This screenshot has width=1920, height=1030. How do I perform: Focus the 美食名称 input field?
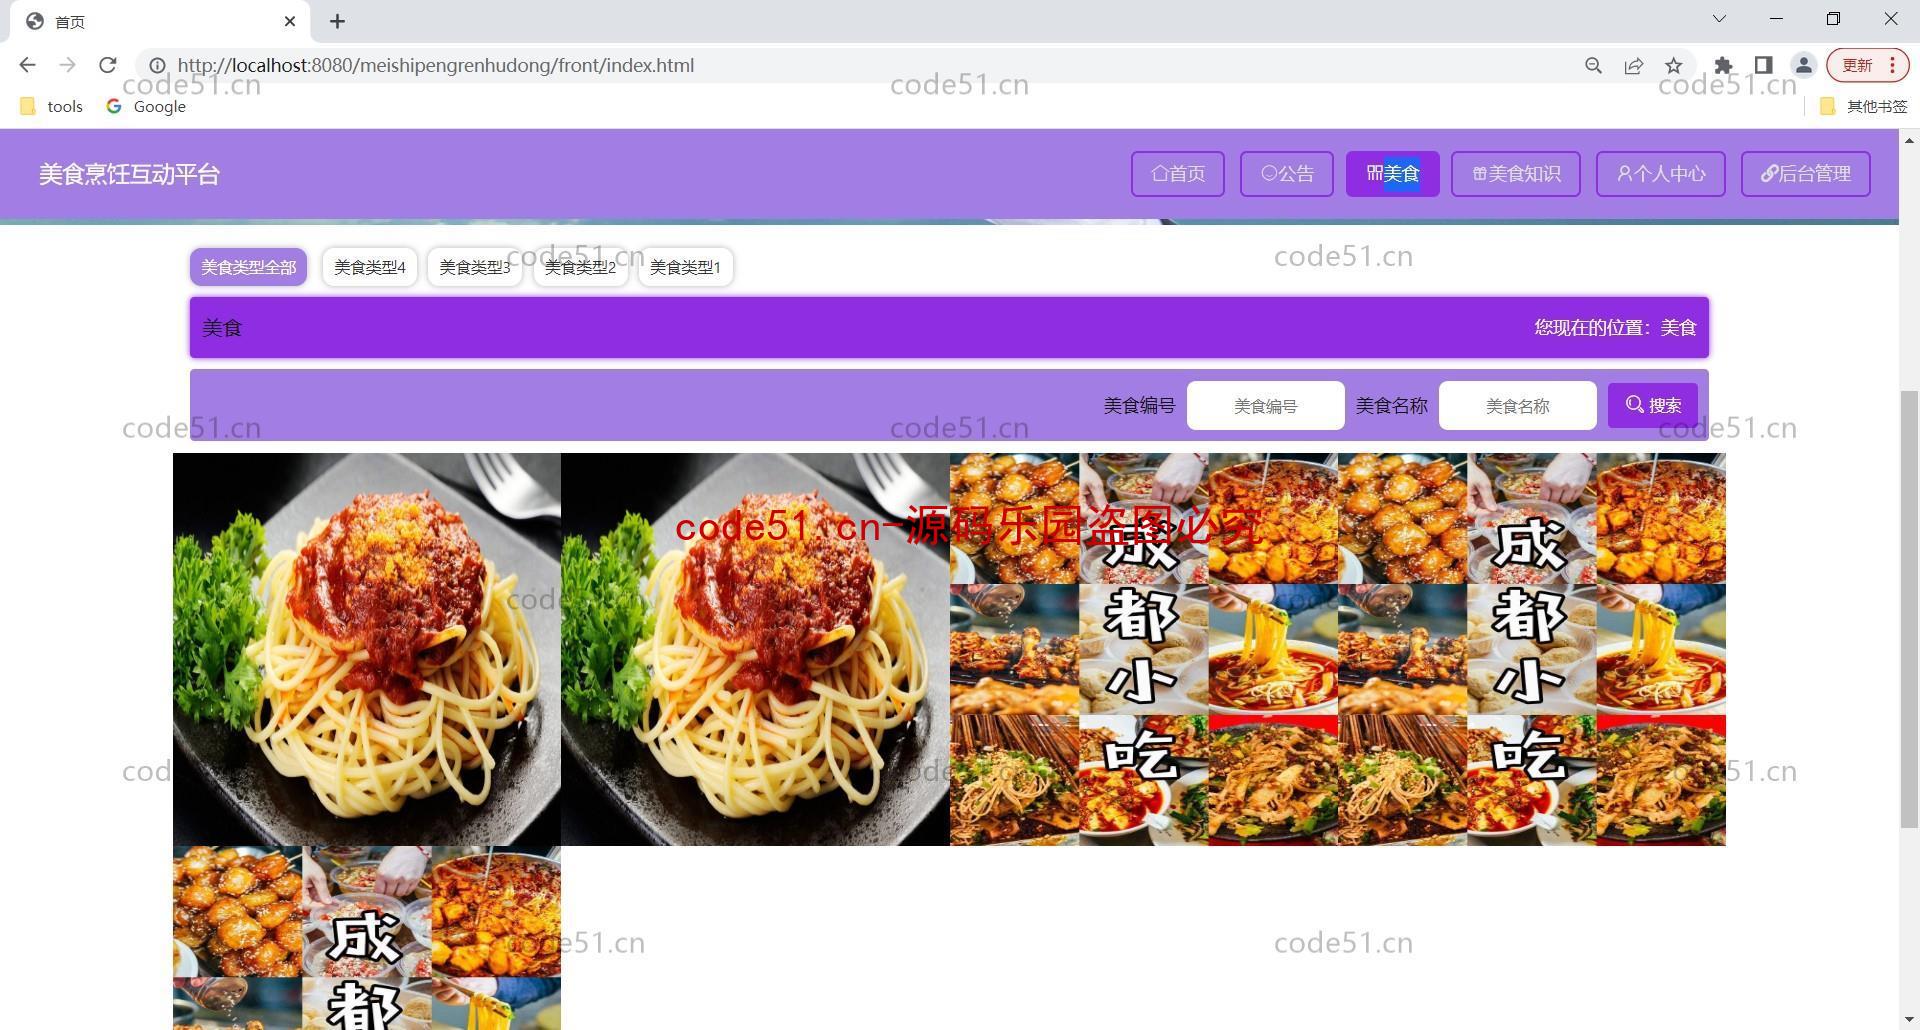[x=1518, y=405]
